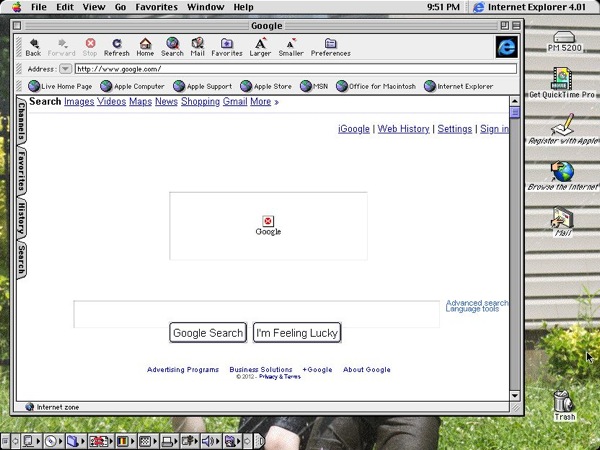The width and height of the screenshot is (600, 450).
Task: Open the Channels explorer bar tab
Action: tap(21, 122)
